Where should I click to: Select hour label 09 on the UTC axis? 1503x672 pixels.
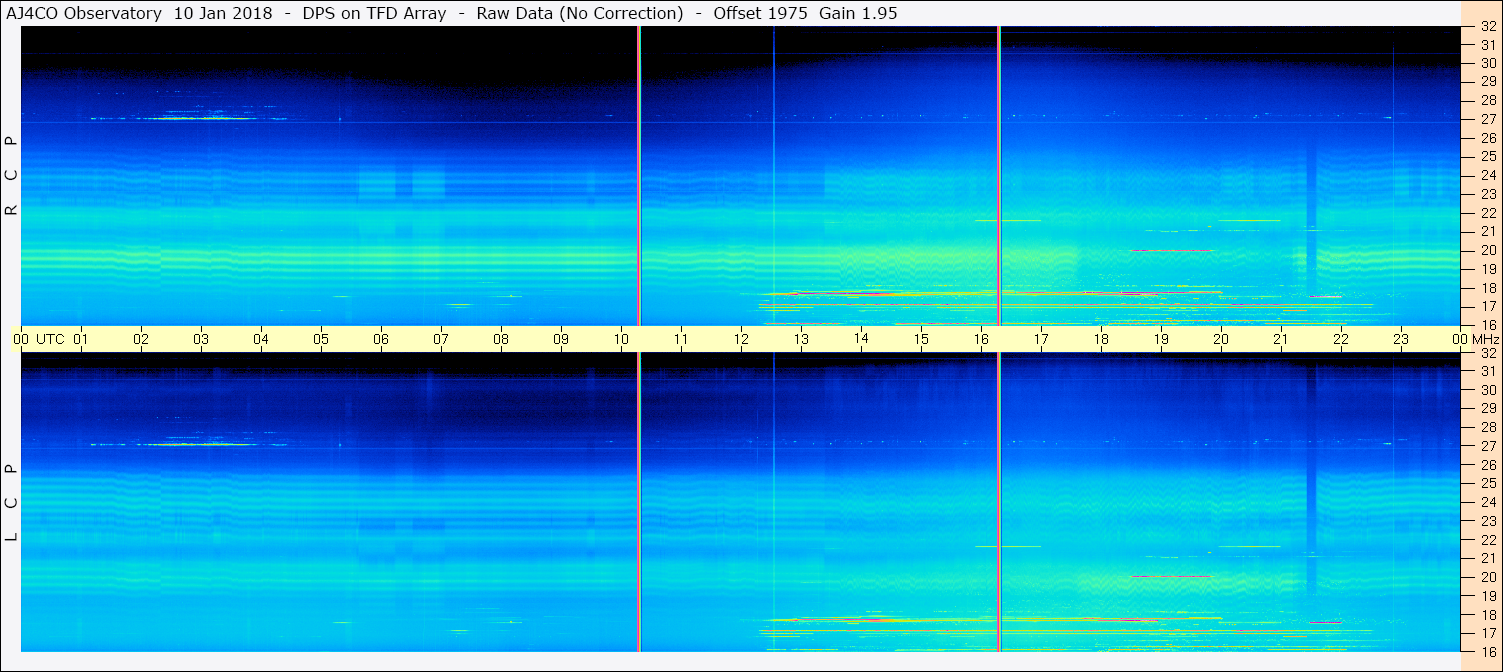click(x=561, y=339)
